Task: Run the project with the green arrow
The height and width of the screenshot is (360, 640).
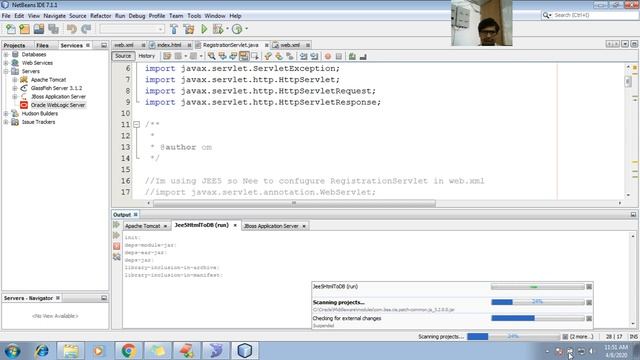Action: (204, 29)
